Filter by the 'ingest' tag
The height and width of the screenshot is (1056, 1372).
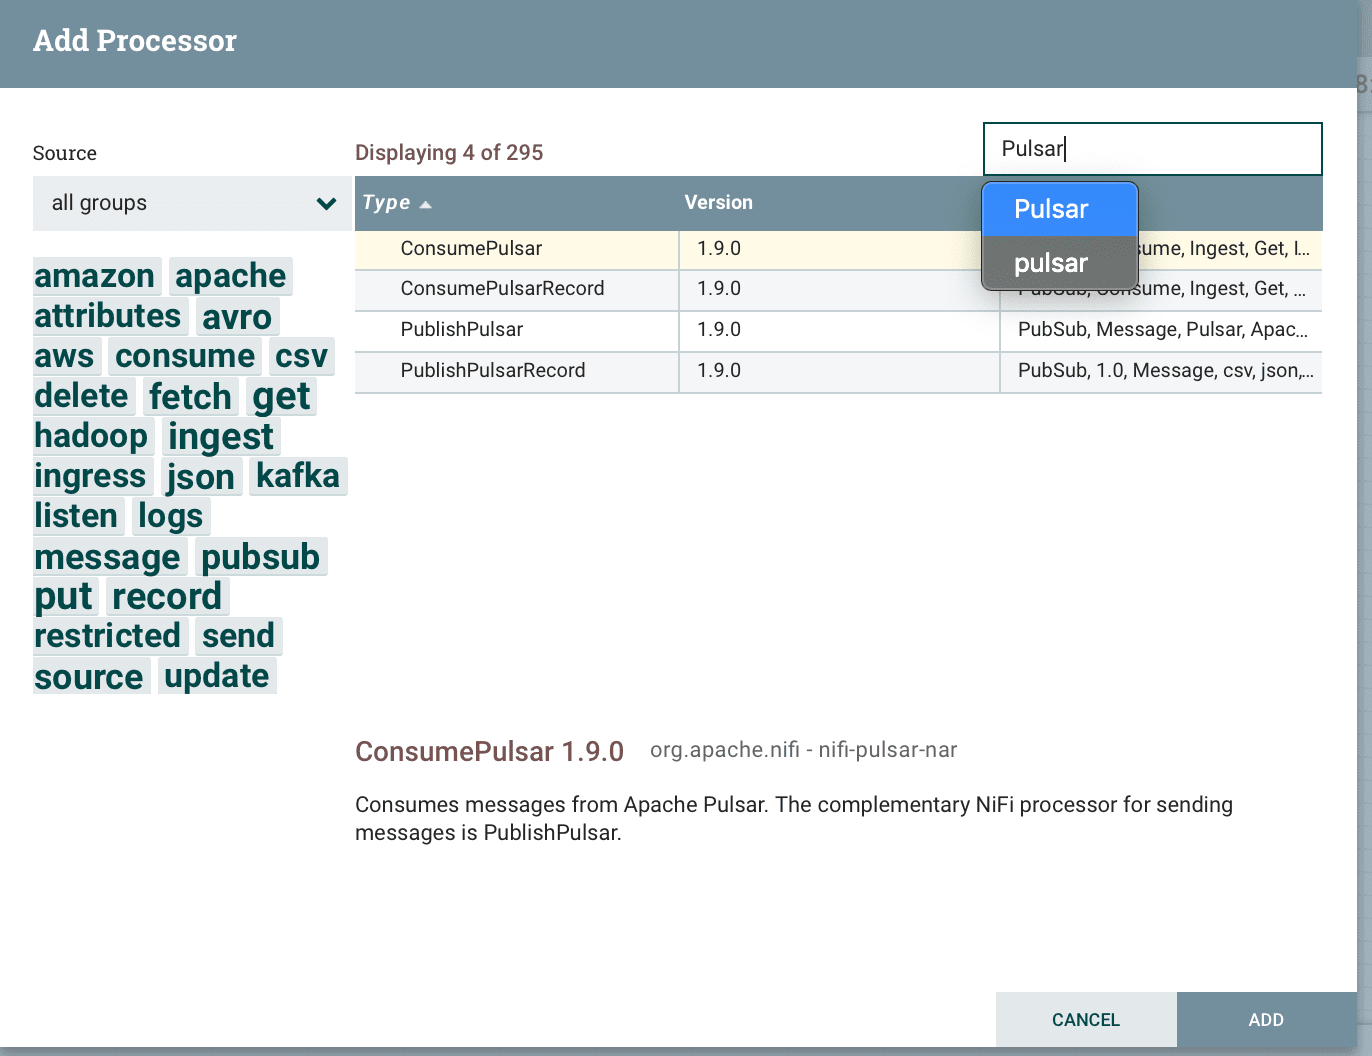pos(220,436)
